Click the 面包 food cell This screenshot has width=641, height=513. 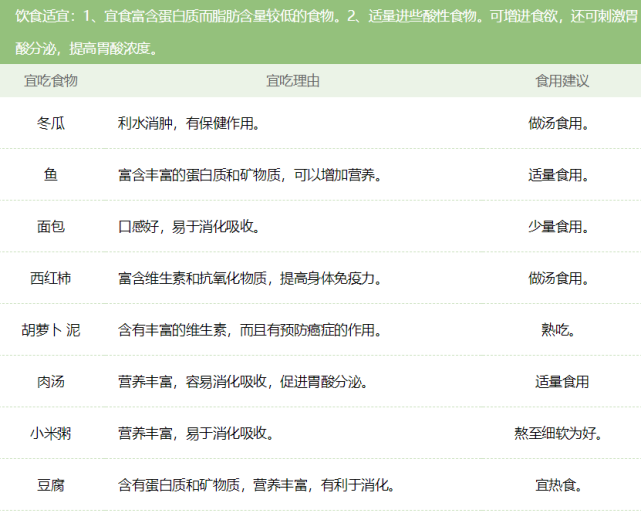(51, 226)
